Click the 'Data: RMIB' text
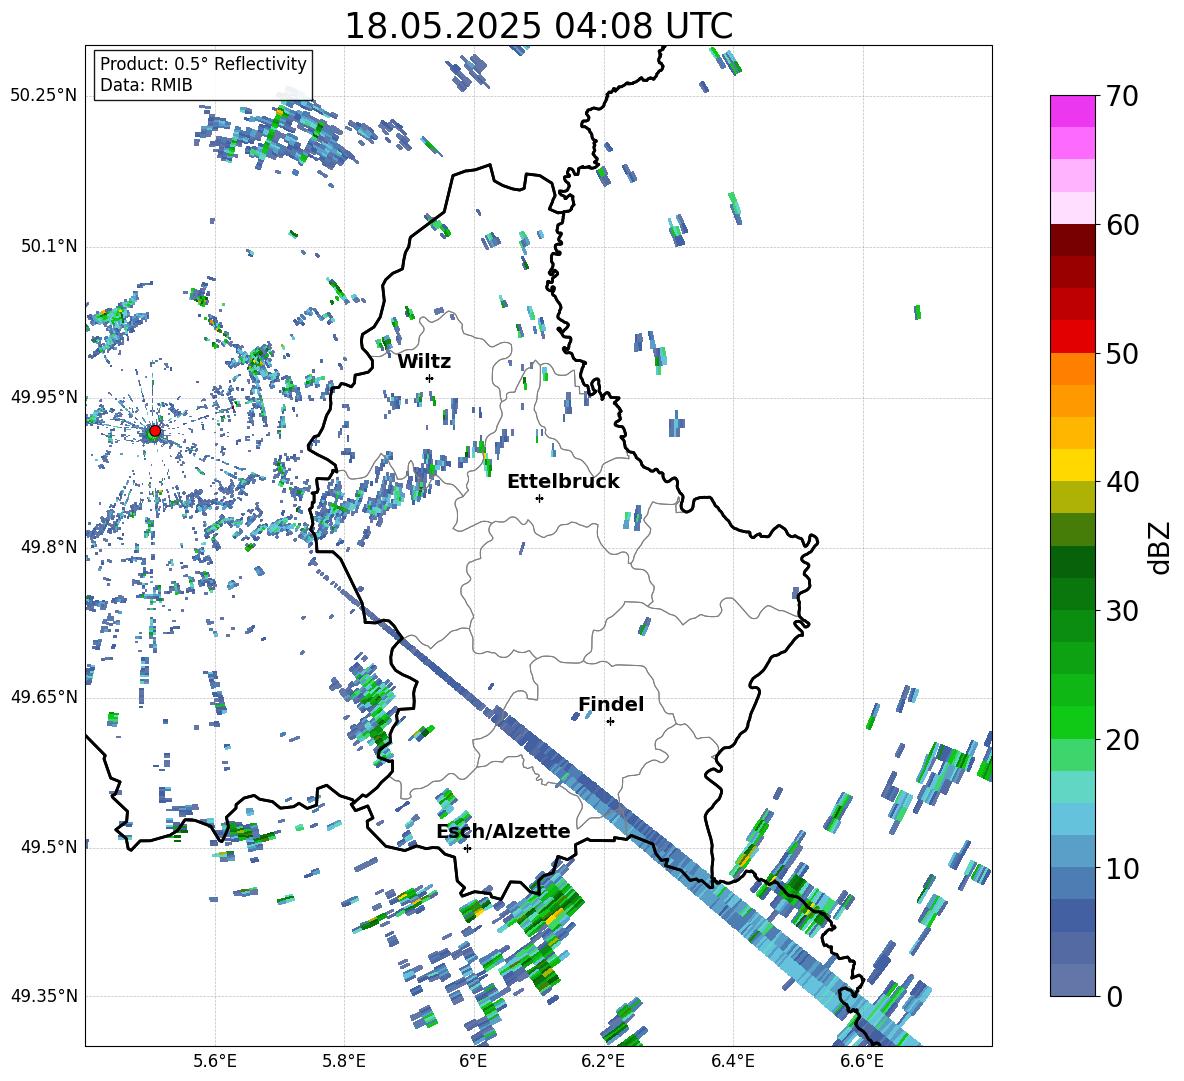The width and height of the screenshot is (1184, 1081). tap(146, 85)
